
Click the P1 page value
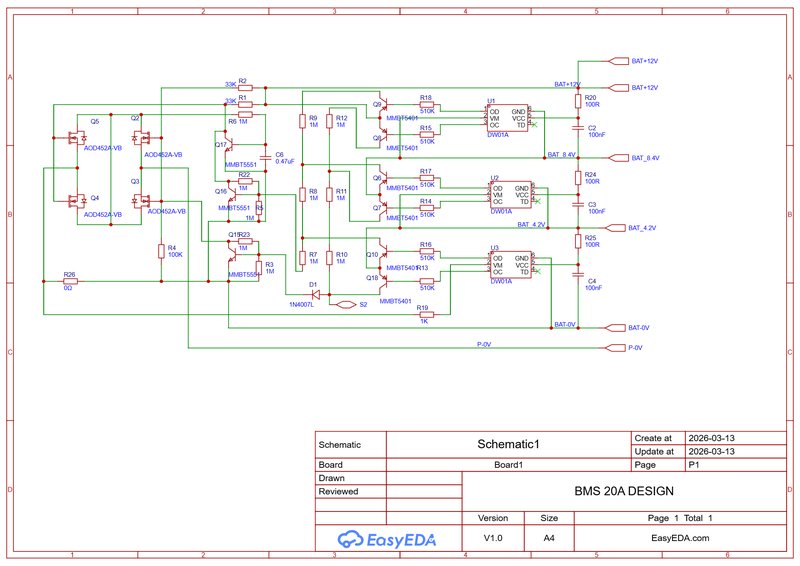[693, 465]
